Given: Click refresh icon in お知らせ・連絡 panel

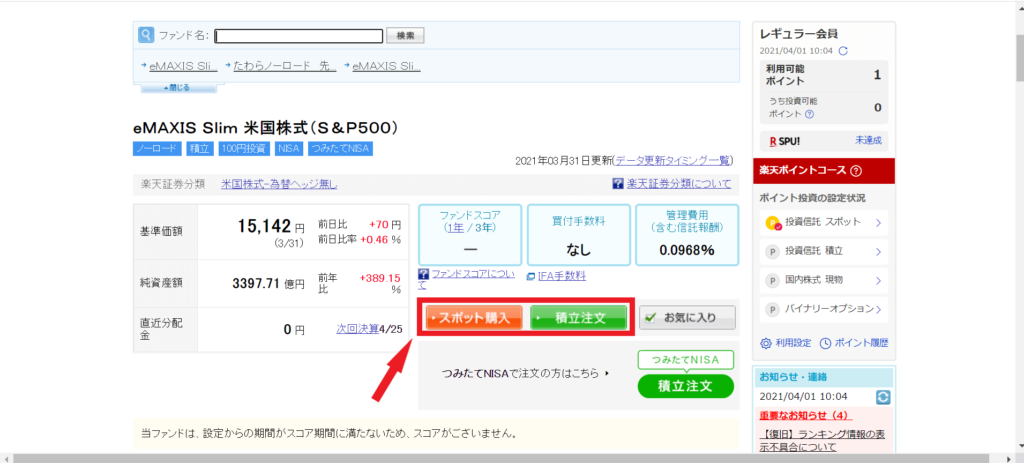Looking at the screenshot, I should pyautogui.click(x=882, y=396).
